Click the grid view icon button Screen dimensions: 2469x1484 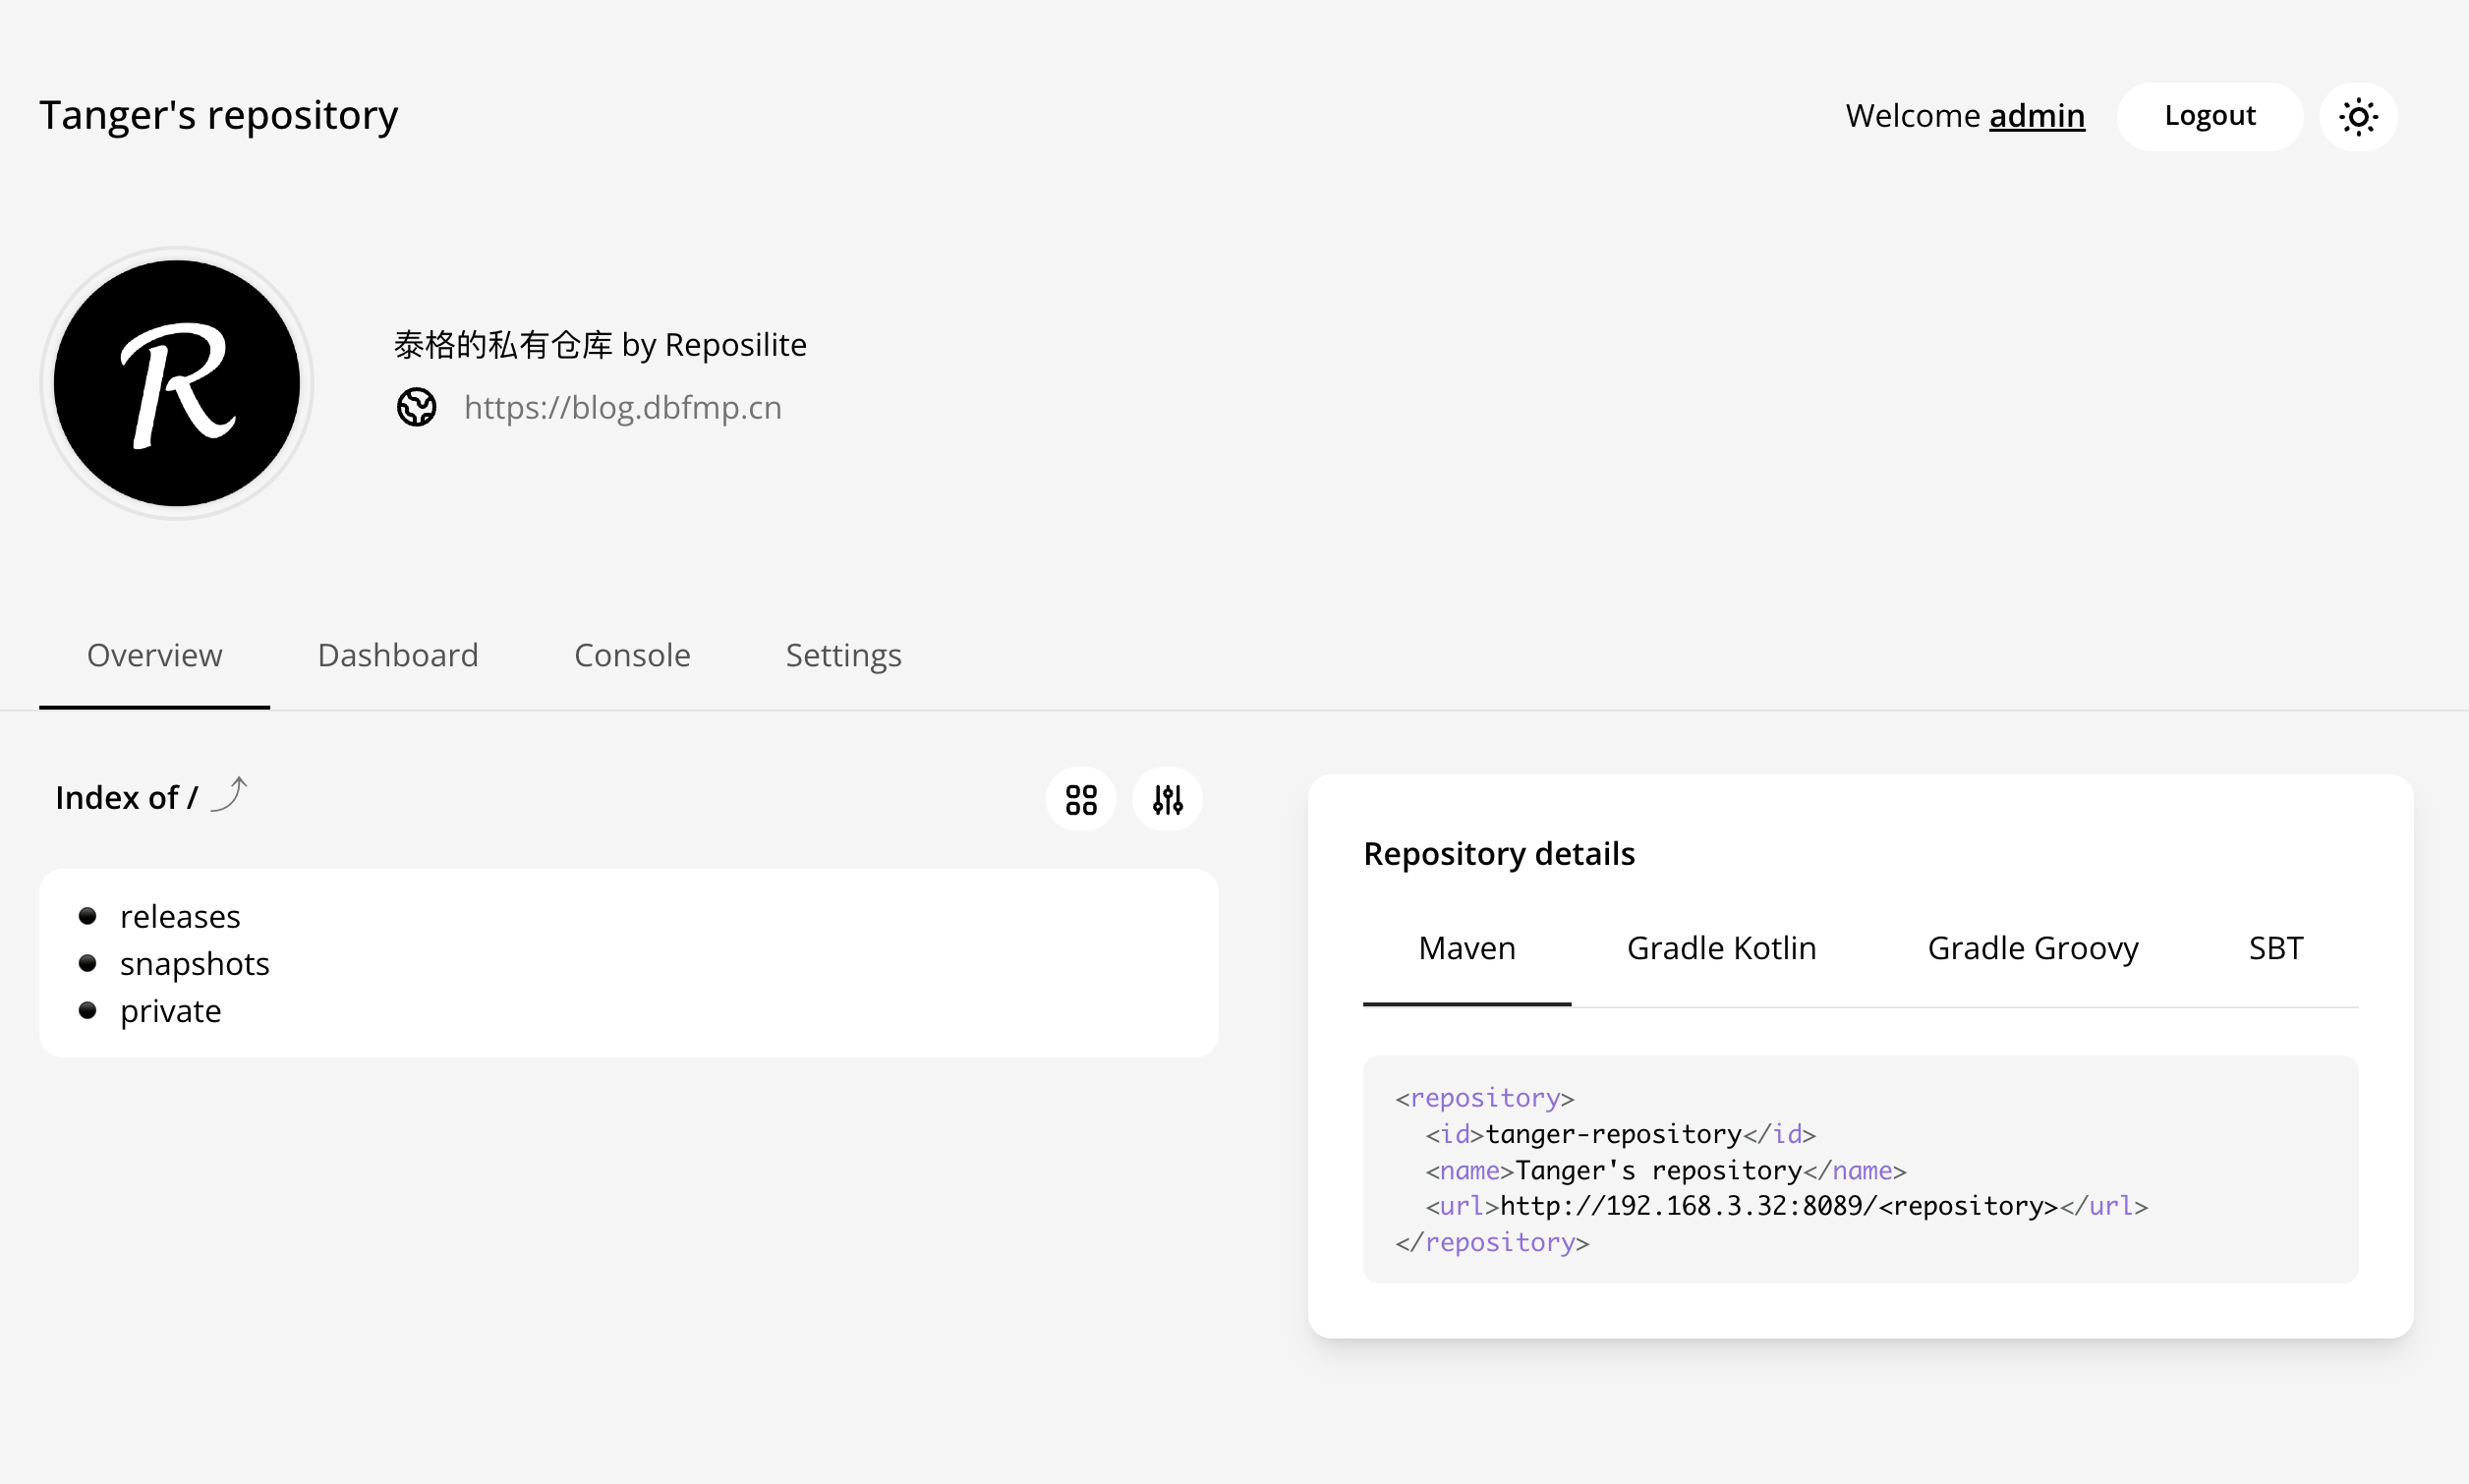click(1080, 799)
